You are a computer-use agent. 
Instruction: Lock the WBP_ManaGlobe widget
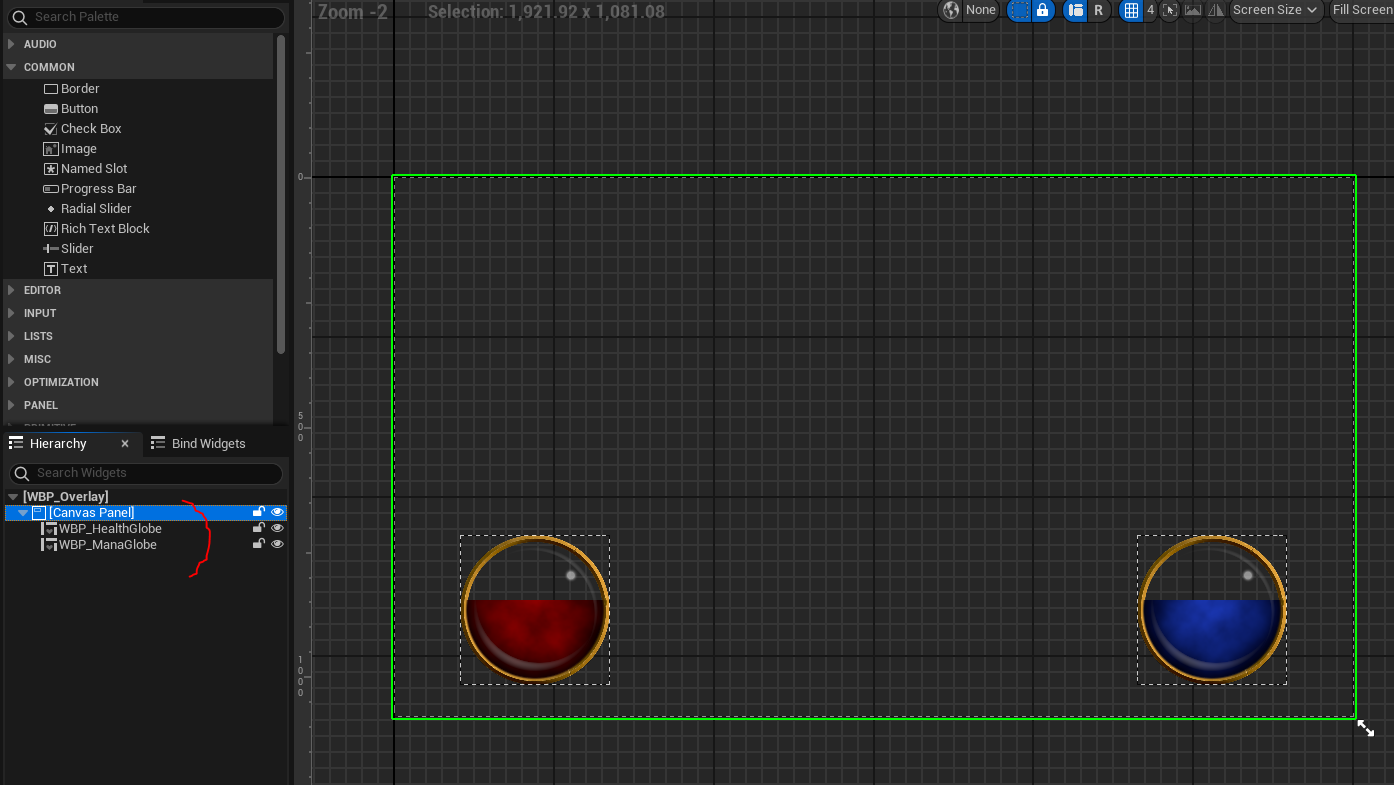(259, 544)
